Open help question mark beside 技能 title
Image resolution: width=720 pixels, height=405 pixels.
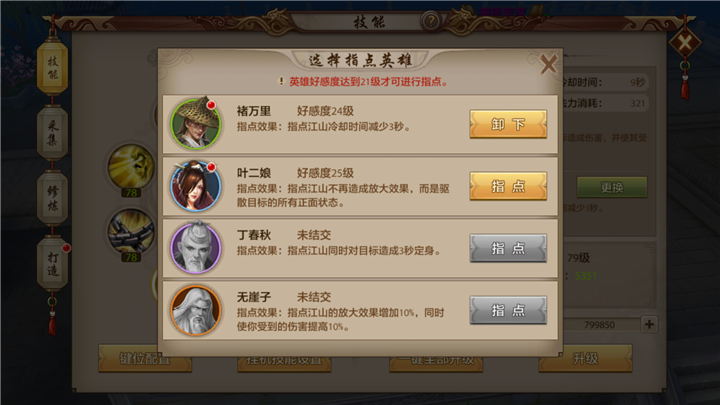tap(430, 21)
